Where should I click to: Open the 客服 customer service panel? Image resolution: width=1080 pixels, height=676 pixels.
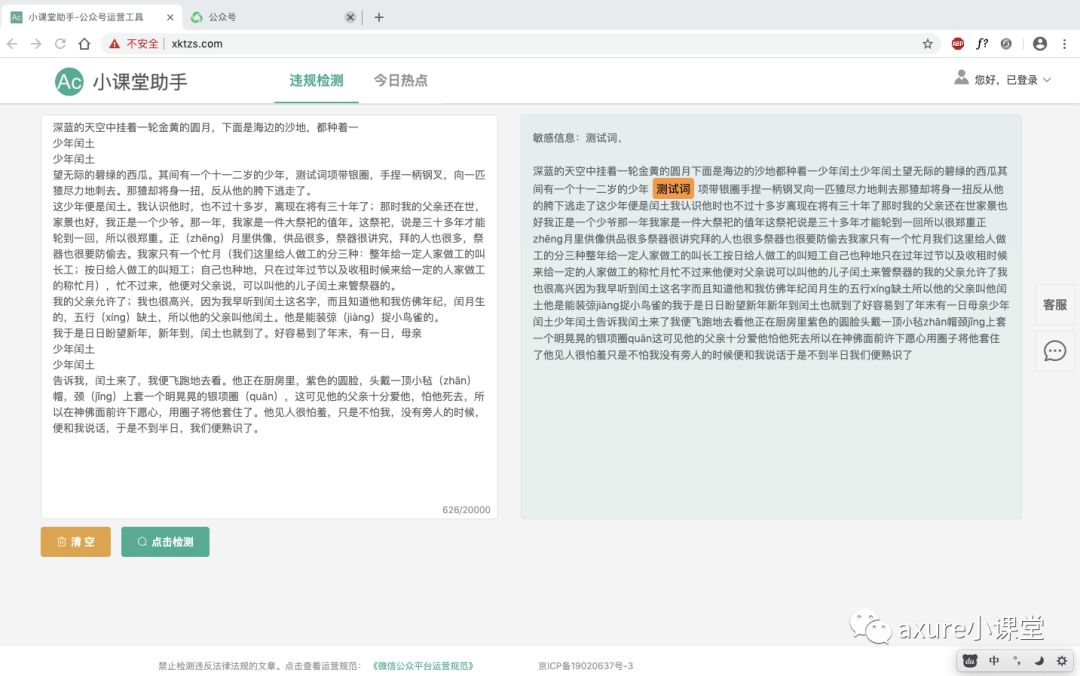tap(1055, 305)
